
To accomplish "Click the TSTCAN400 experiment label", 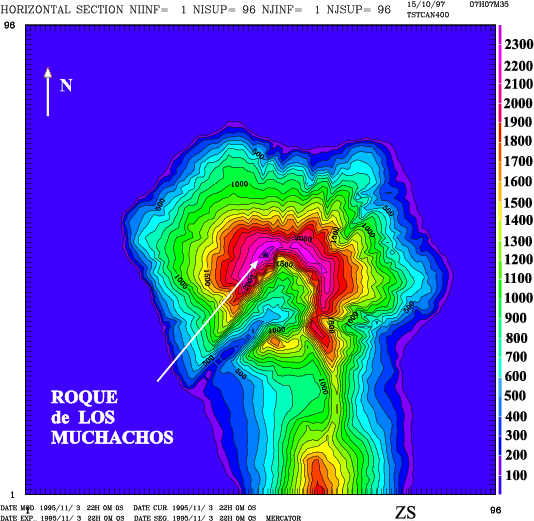I will pyautogui.click(x=428, y=15).
